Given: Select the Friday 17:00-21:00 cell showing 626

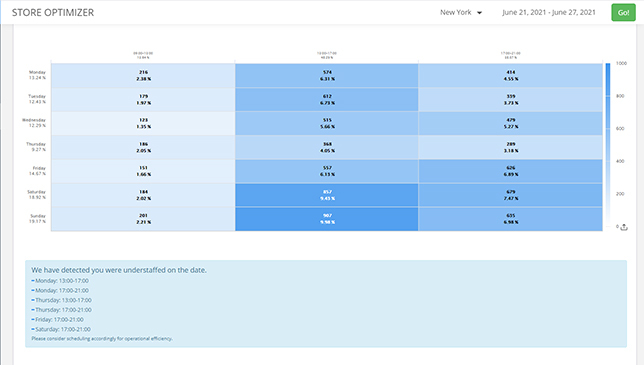Looking at the screenshot, I should pyautogui.click(x=511, y=171).
